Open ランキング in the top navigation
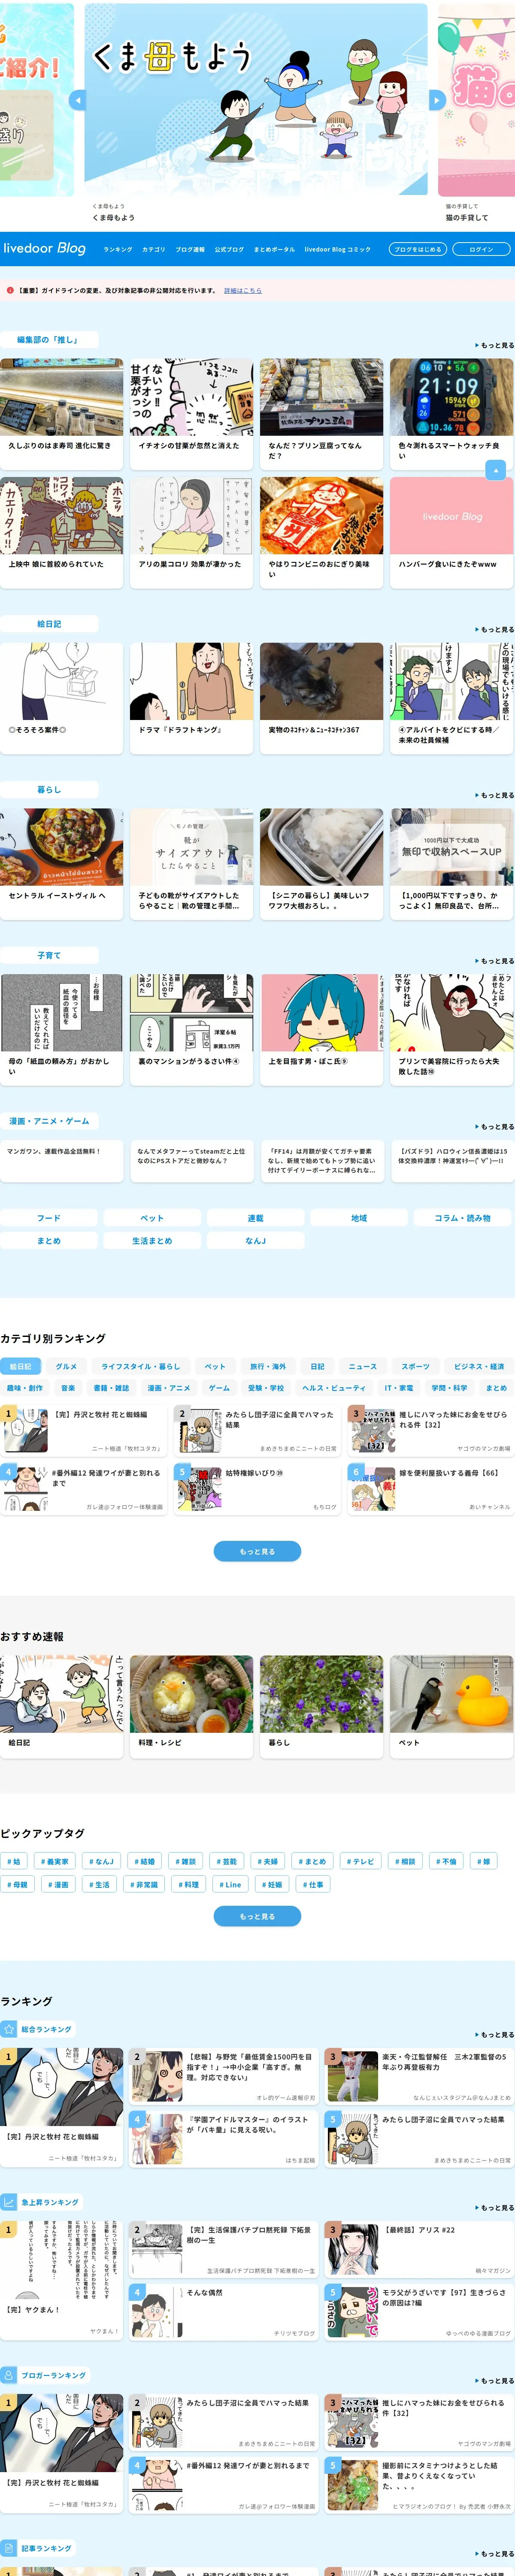This screenshot has width=515, height=2576. pyautogui.click(x=118, y=249)
